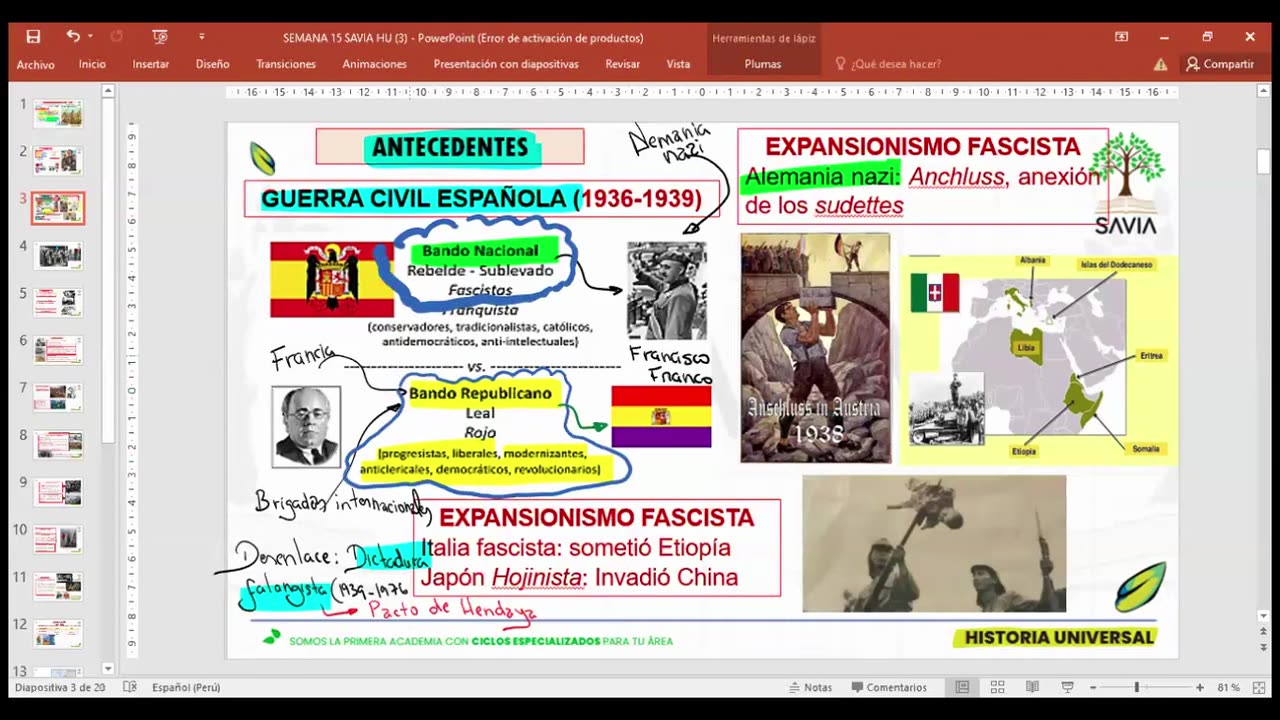Click the Compartir share button
Viewport: 1280px width, 720px height.
1220,64
